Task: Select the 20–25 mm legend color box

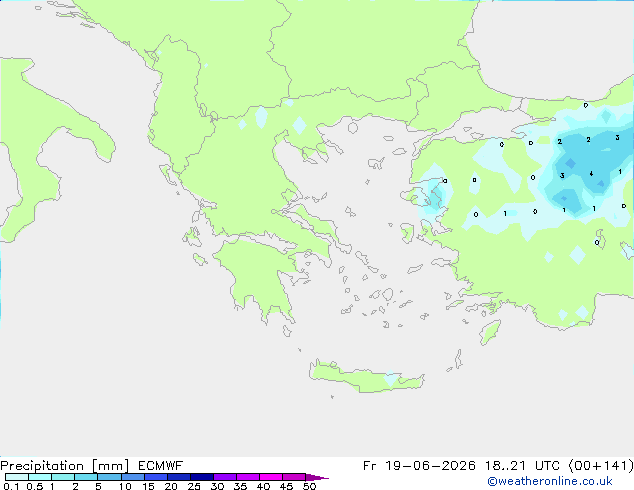Action: 179,477
